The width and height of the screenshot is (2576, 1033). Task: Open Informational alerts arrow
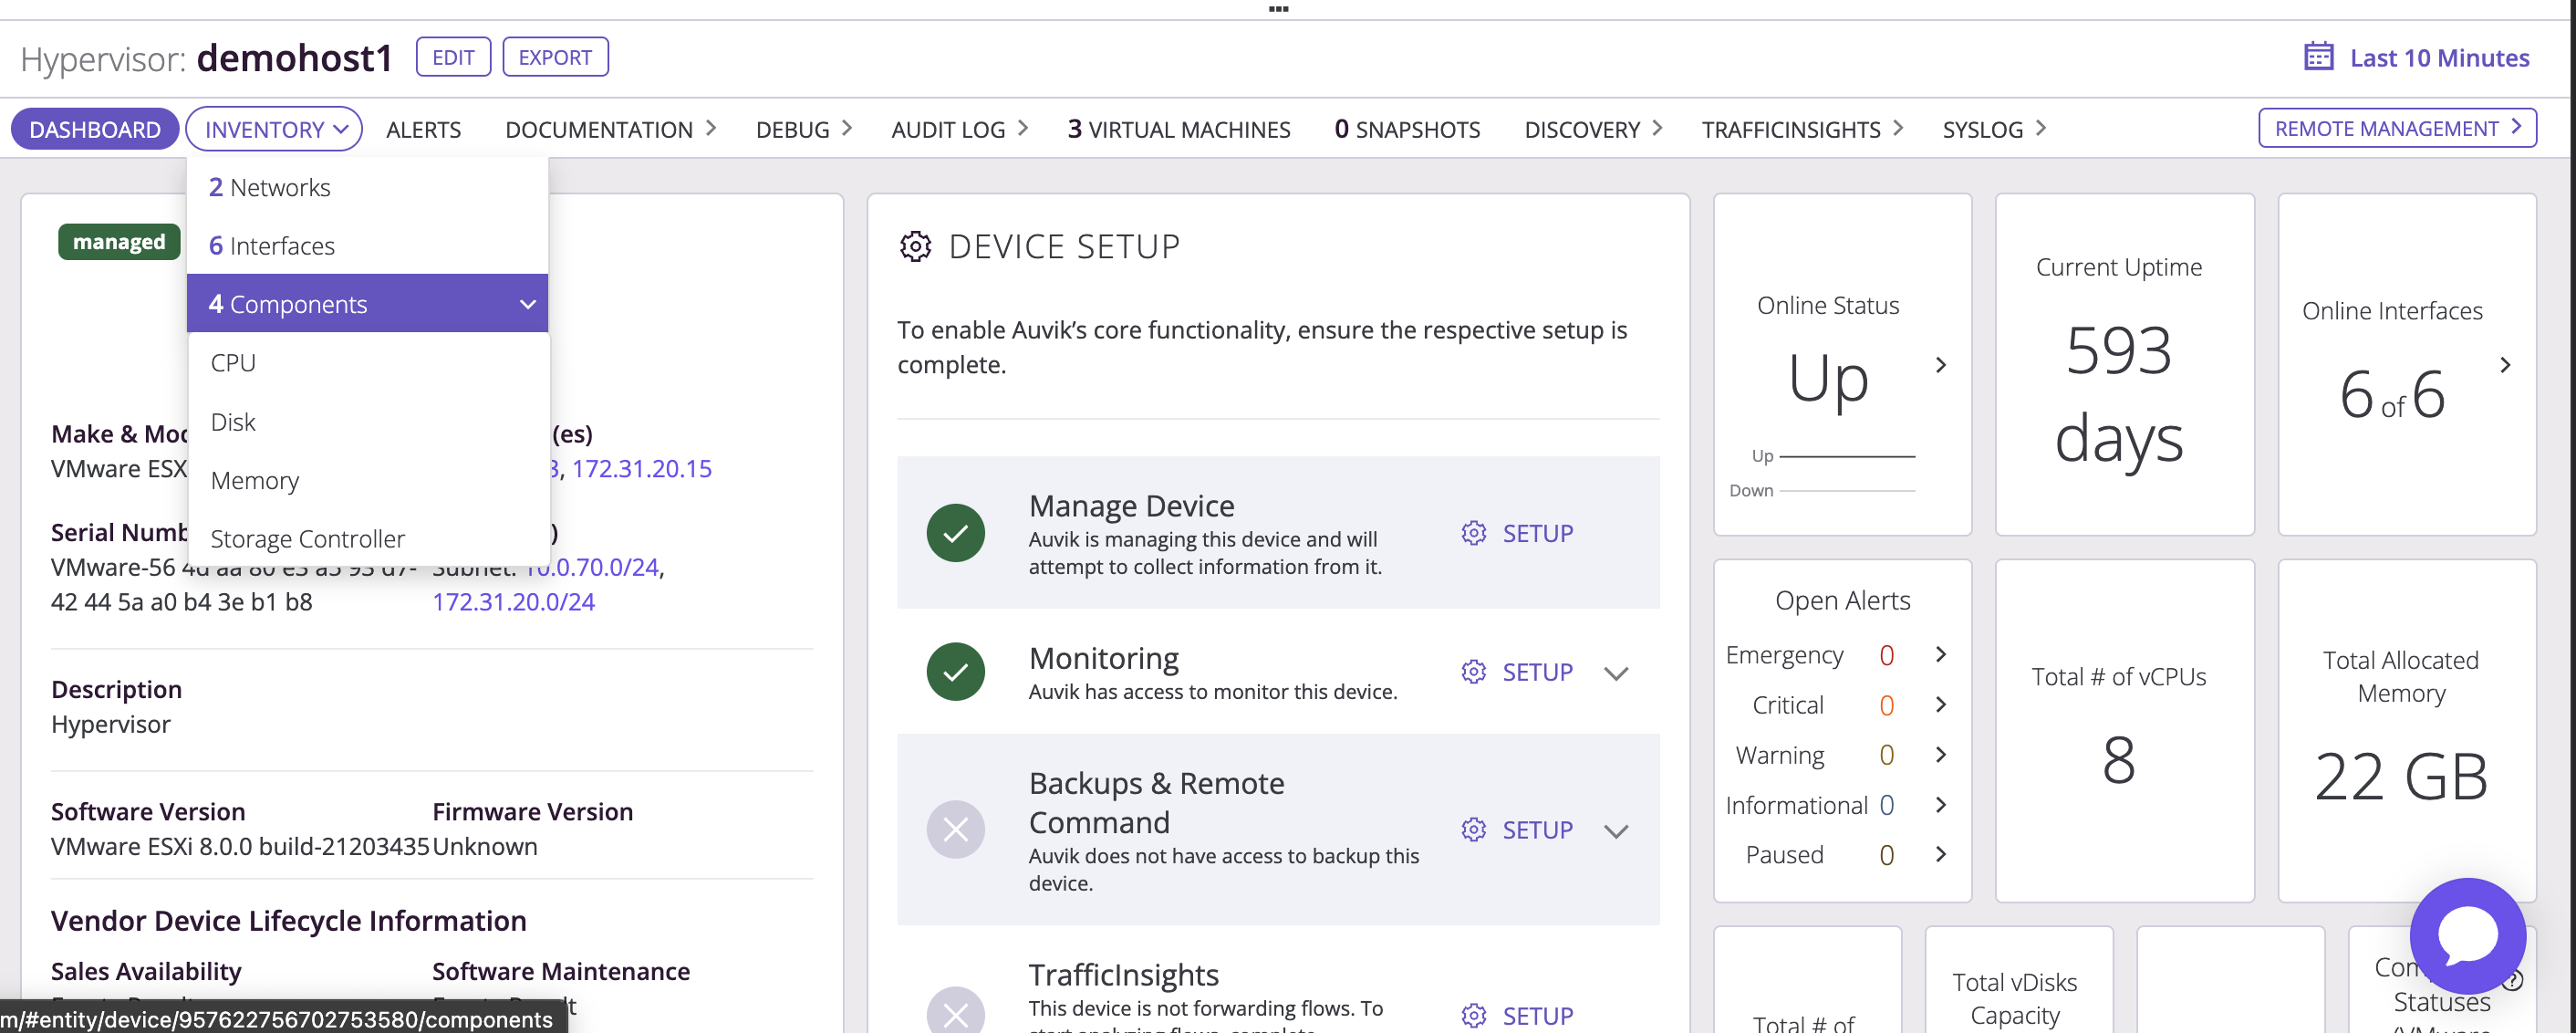pyautogui.click(x=1941, y=804)
